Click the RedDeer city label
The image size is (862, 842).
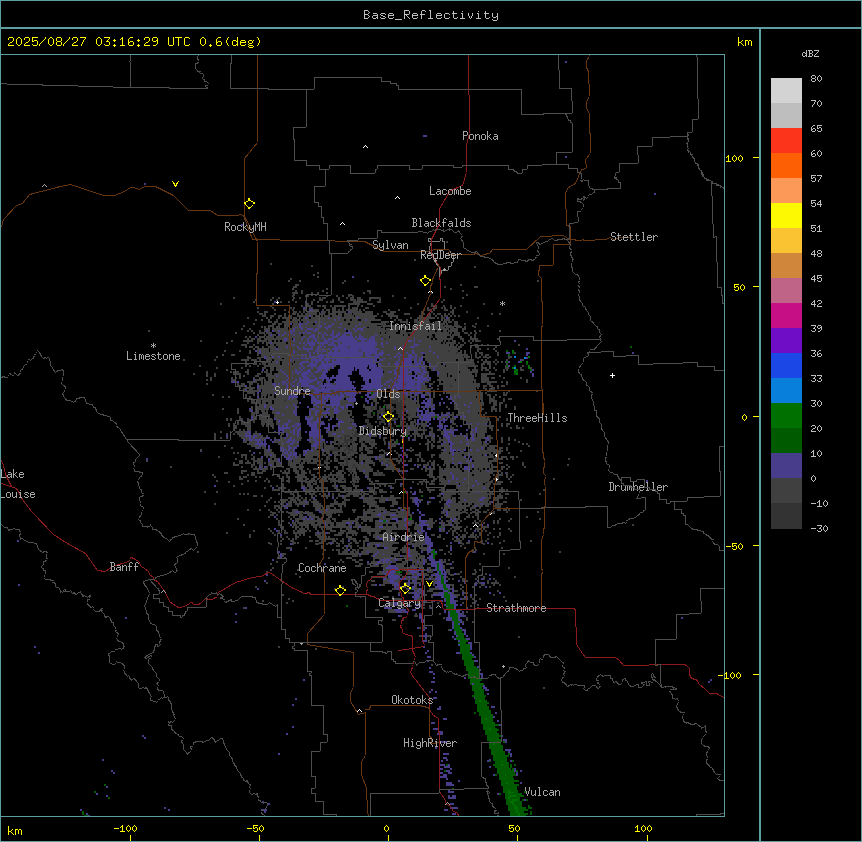tap(441, 255)
